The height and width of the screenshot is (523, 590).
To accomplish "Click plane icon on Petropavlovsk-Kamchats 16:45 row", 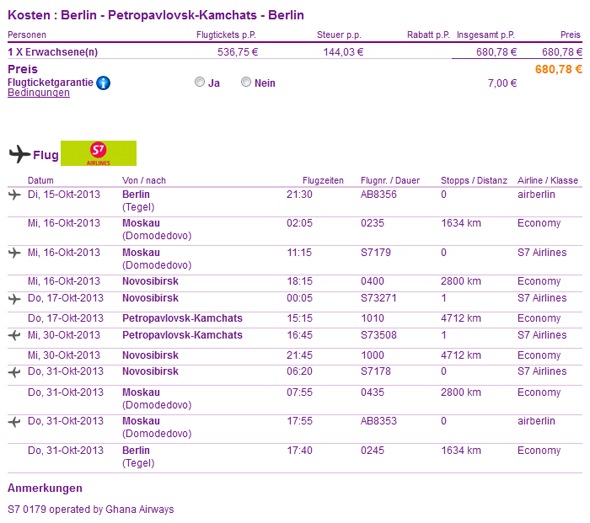I will tap(14, 335).
